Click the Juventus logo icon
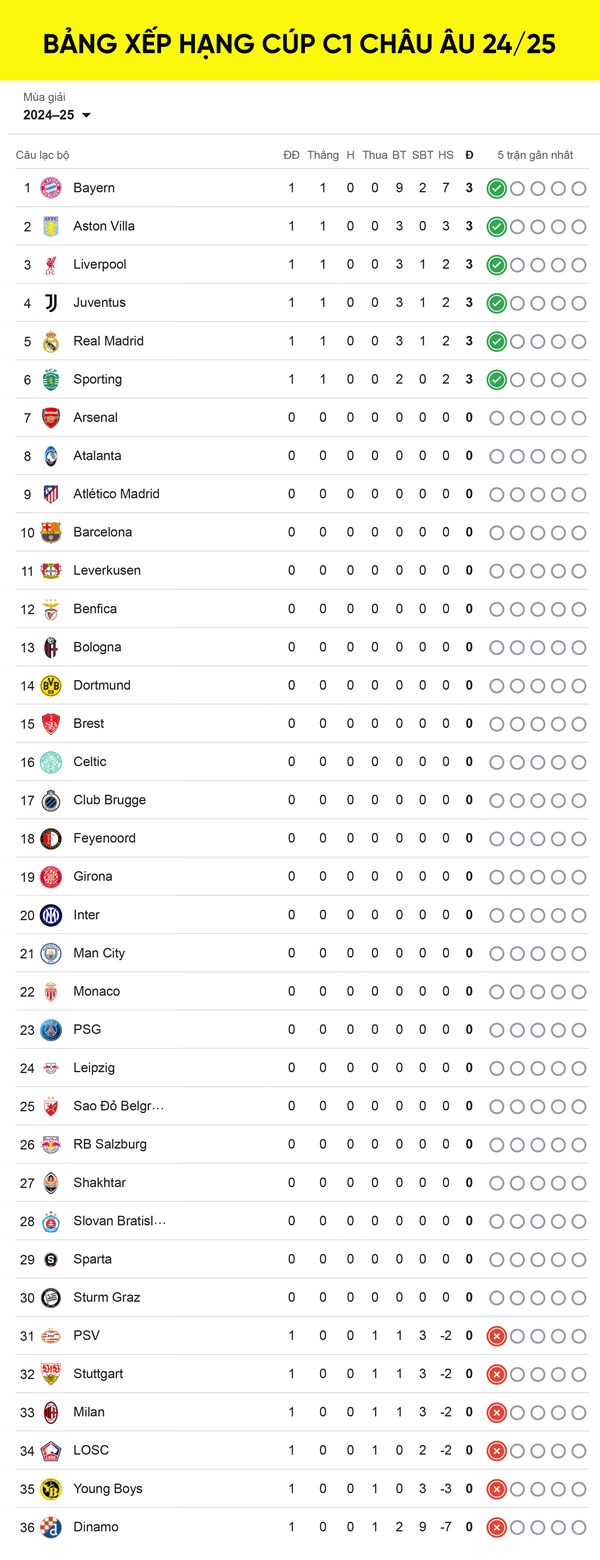The image size is (600, 1560). 51,303
